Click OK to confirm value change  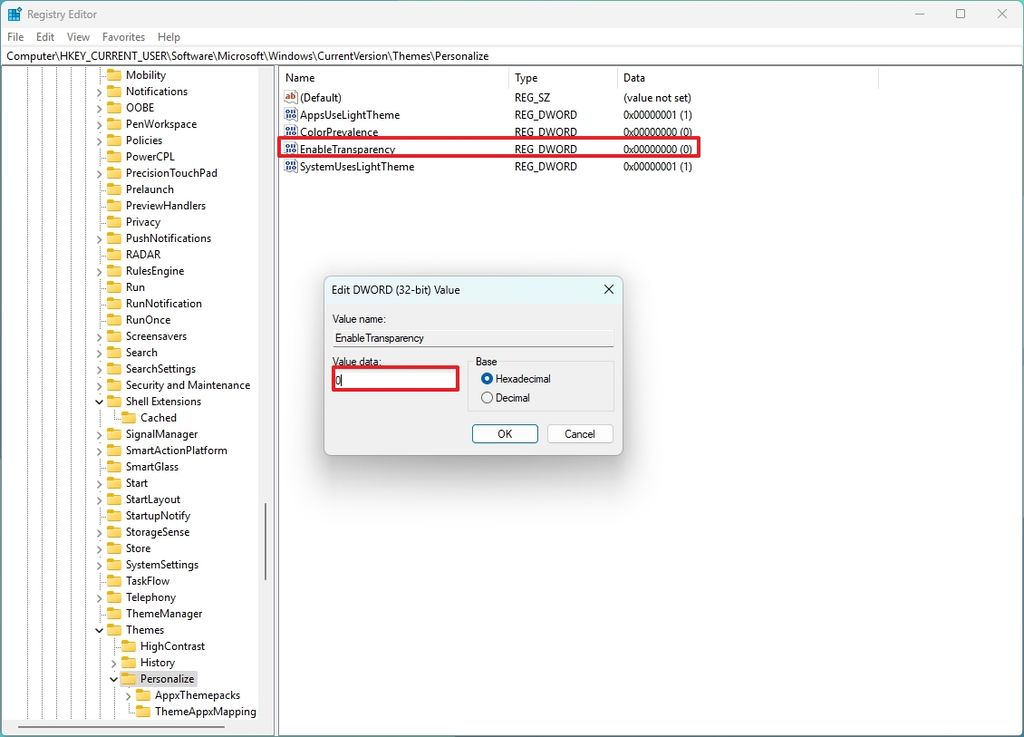tap(505, 433)
